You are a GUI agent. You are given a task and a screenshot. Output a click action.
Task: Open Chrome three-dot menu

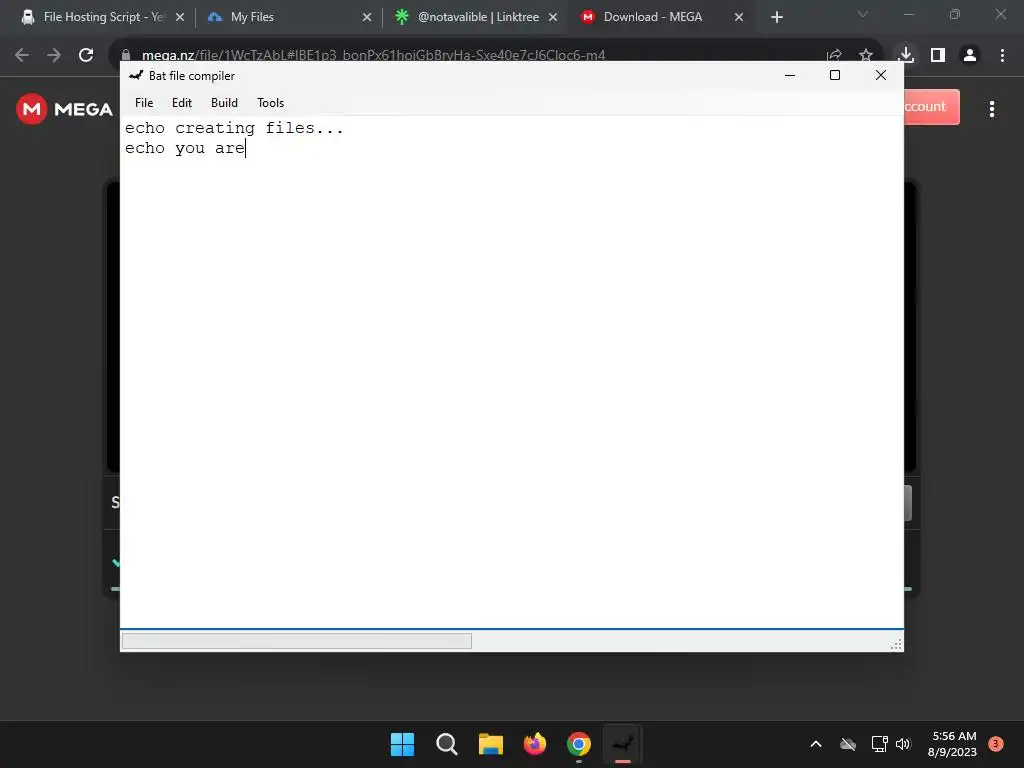coord(1002,56)
